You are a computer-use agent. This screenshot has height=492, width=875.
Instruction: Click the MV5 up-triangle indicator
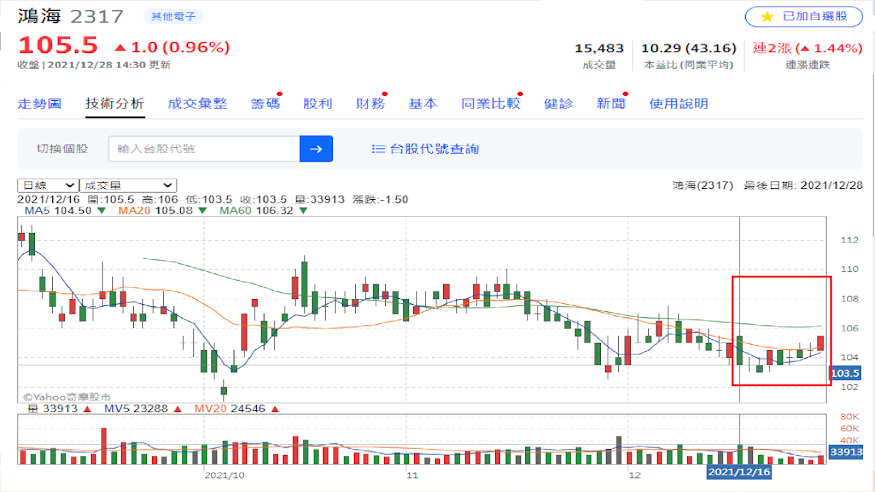pos(177,409)
